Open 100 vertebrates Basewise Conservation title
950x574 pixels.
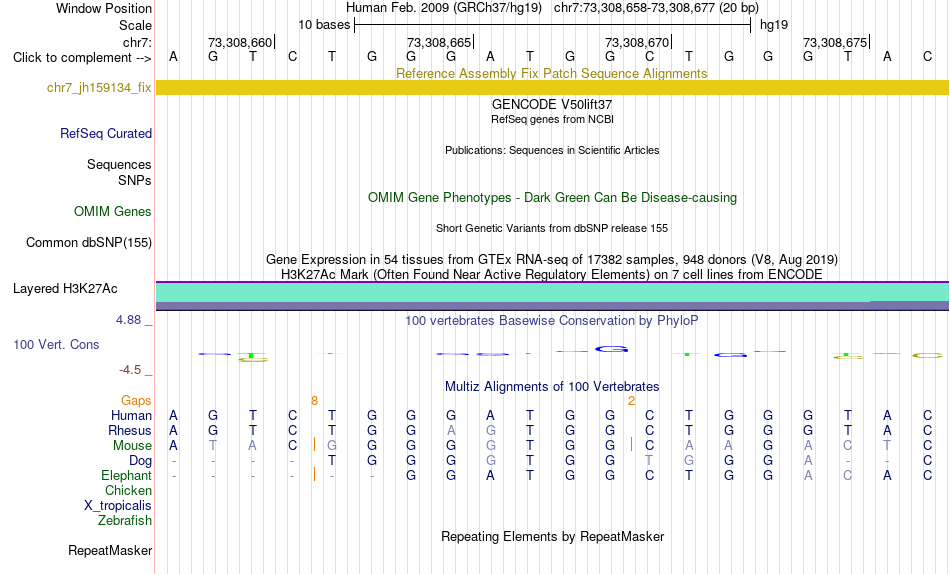(x=552, y=321)
